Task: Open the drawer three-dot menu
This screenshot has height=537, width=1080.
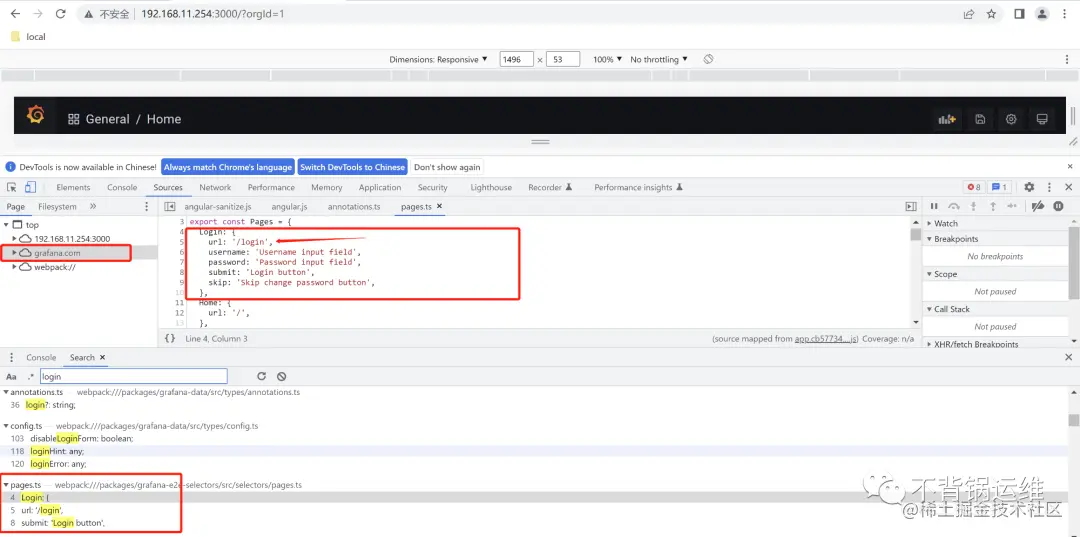Action: click(11, 357)
